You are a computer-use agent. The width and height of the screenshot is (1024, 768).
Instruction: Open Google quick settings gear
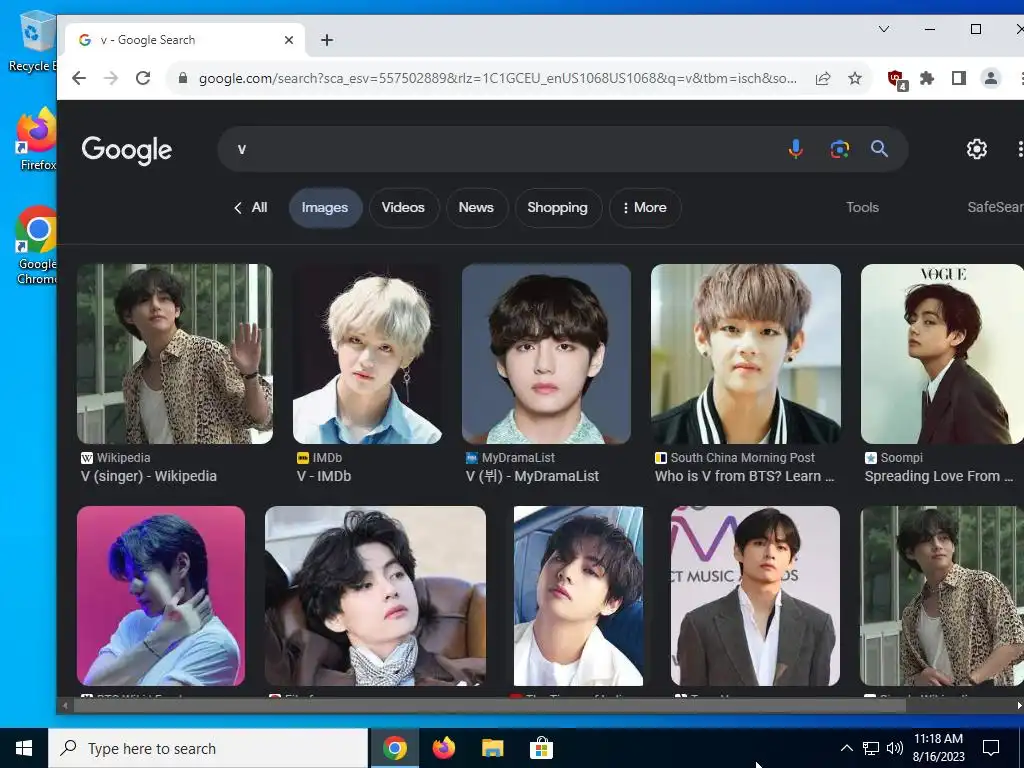pyautogui.click(x=976, y=149)
